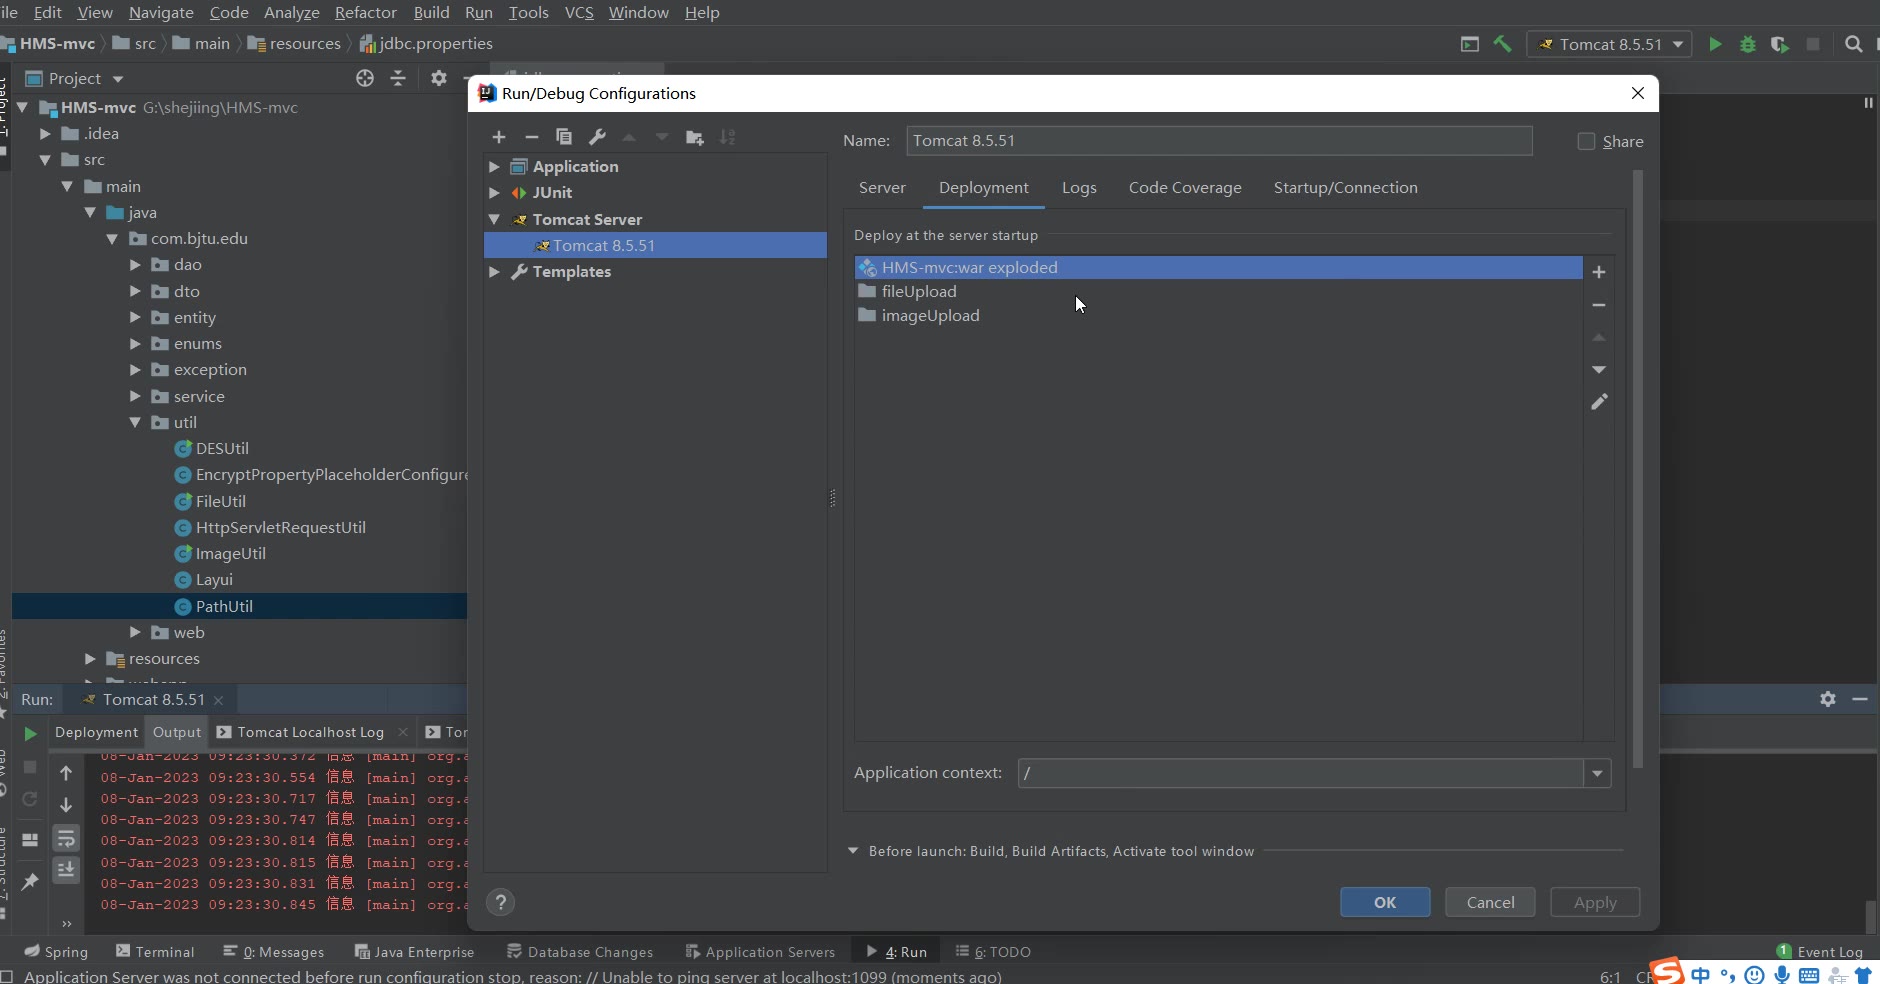1880x984 pixels.
Task: Open the Refactor menu
Action: coord(365,12)
